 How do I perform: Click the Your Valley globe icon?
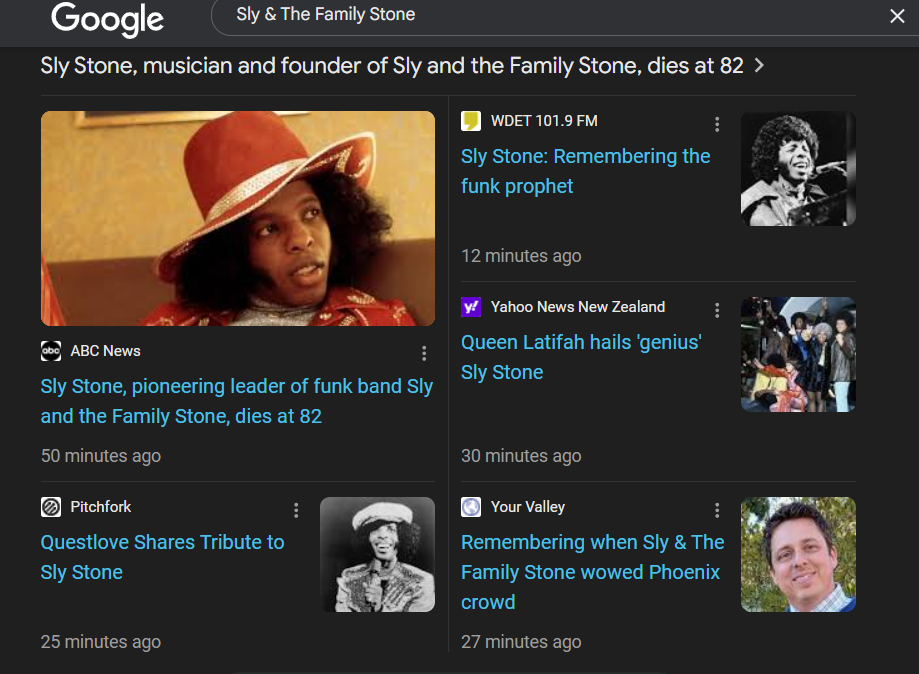[471, 506]
